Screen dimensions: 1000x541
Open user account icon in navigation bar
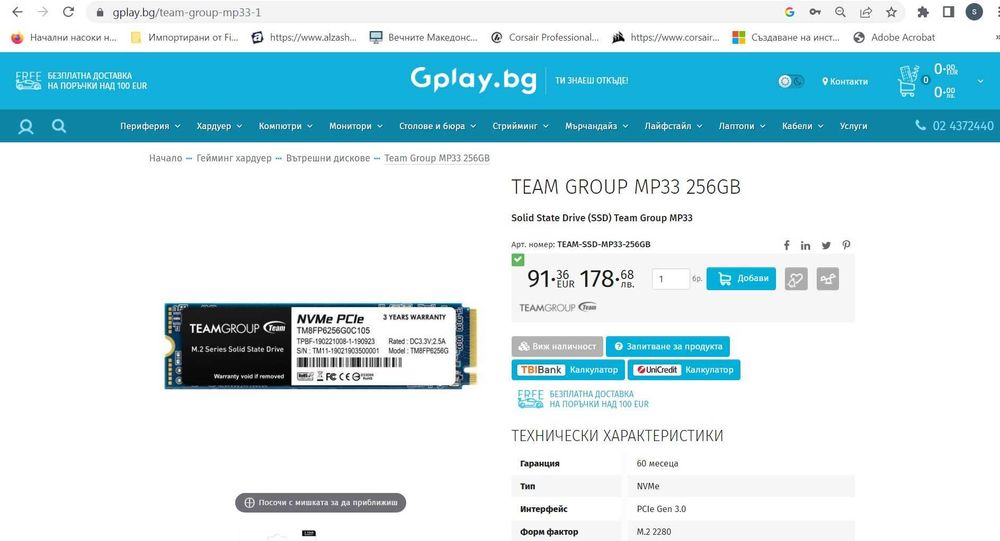pos(26,126)
